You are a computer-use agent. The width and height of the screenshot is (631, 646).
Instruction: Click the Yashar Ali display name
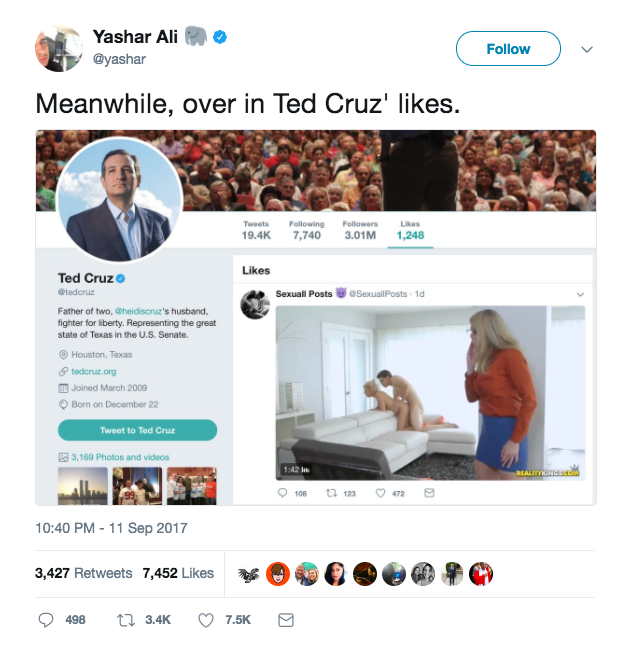coord(134,37)
